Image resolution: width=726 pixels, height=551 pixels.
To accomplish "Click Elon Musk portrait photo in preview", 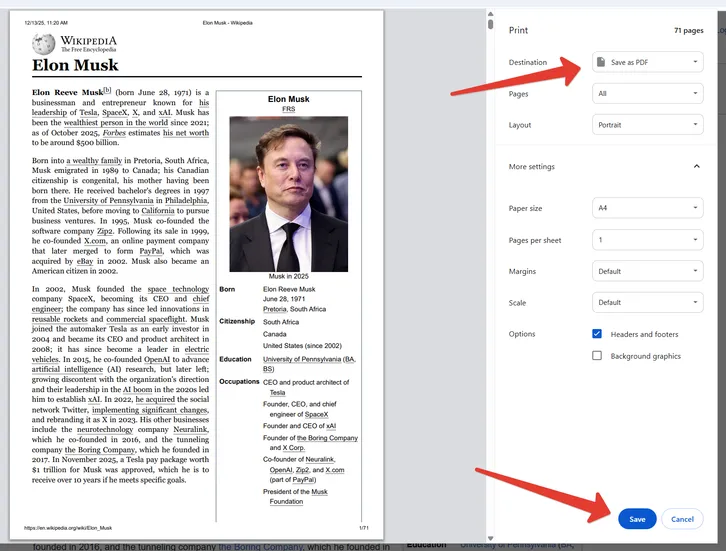I will [x=289, y=193].
